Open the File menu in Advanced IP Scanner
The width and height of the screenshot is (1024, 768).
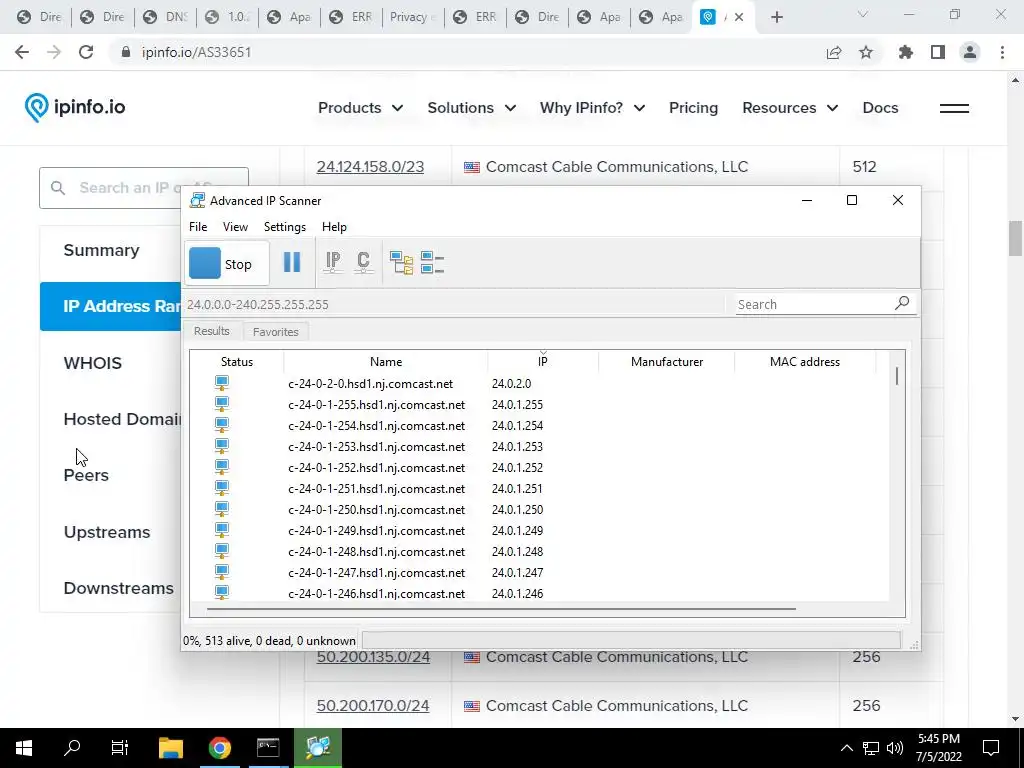198,227
